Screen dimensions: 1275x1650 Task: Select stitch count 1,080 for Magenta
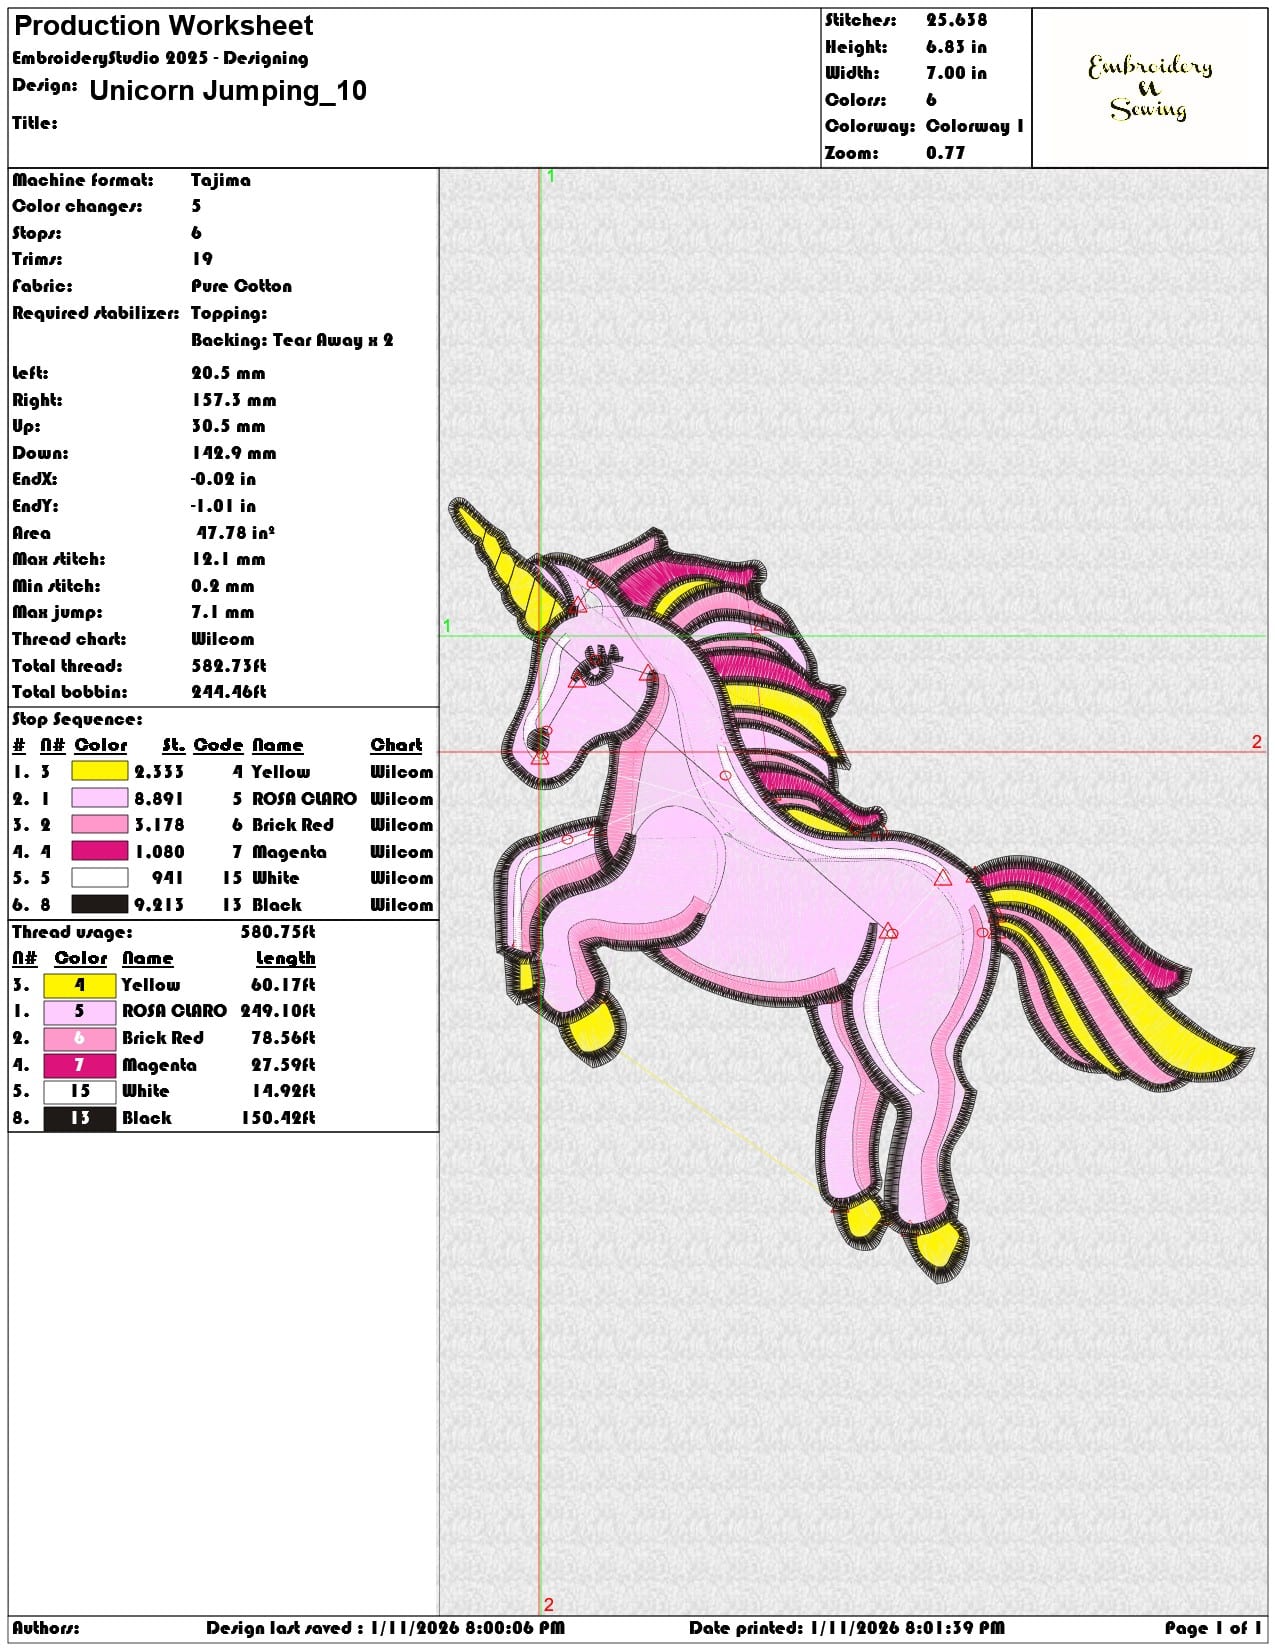point(159,852)
